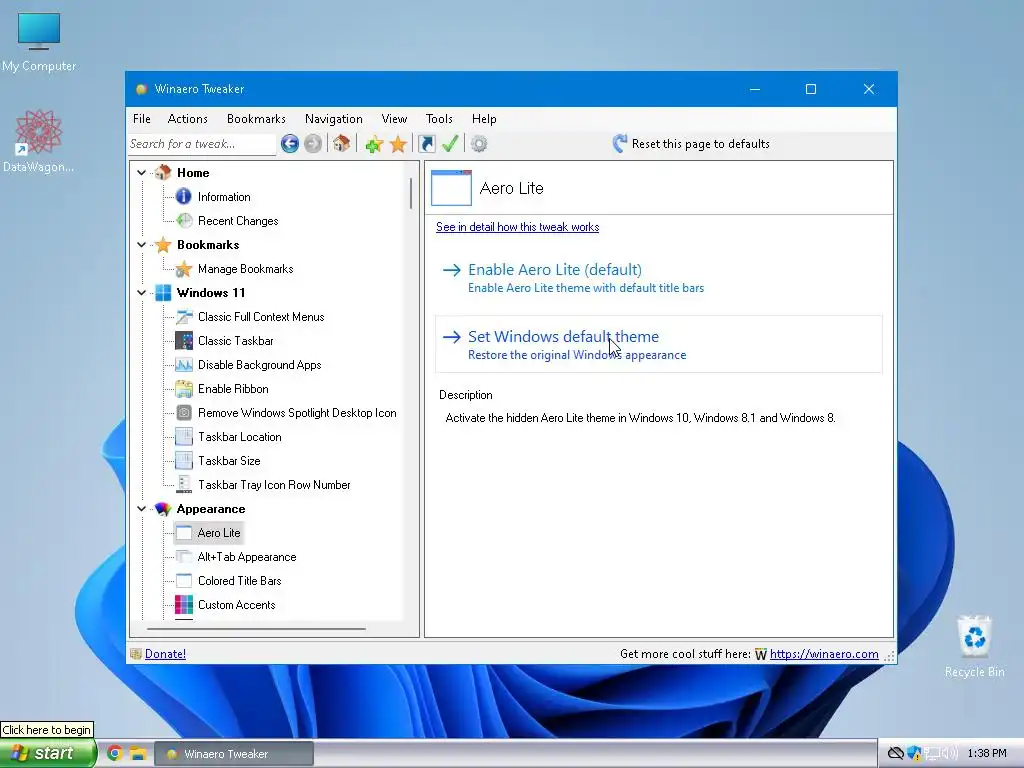Open the Bookmarks menu
Screen dimensions: 1024x768
pyautogui.click(x=256, y=119)
